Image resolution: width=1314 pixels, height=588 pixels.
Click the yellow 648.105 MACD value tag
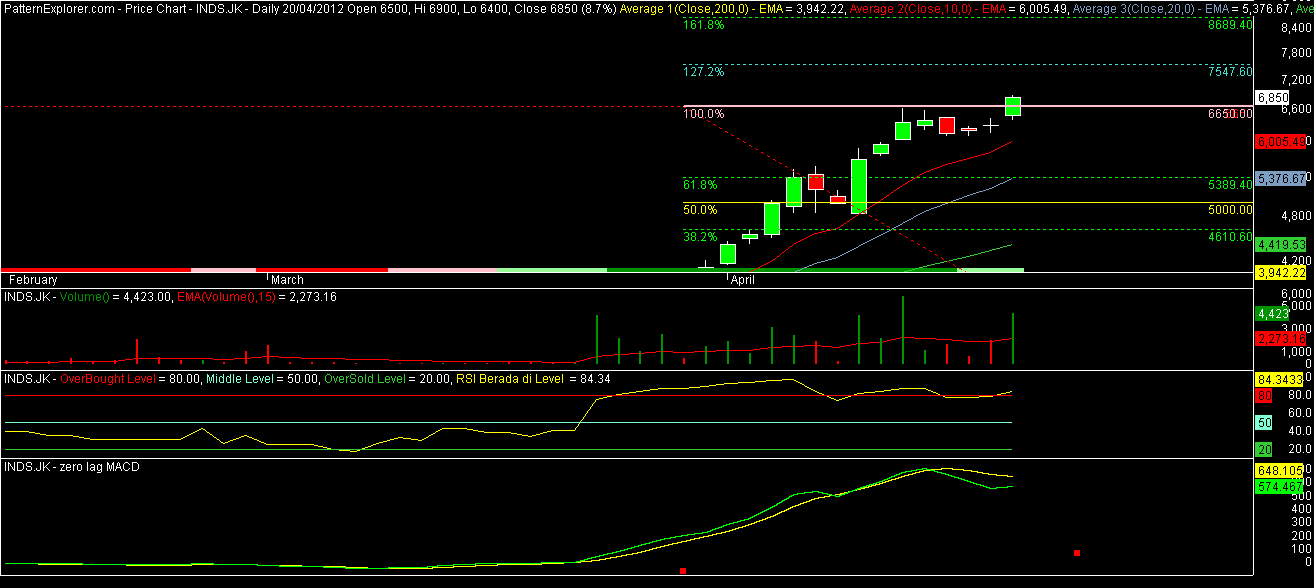click(1281, 470)
